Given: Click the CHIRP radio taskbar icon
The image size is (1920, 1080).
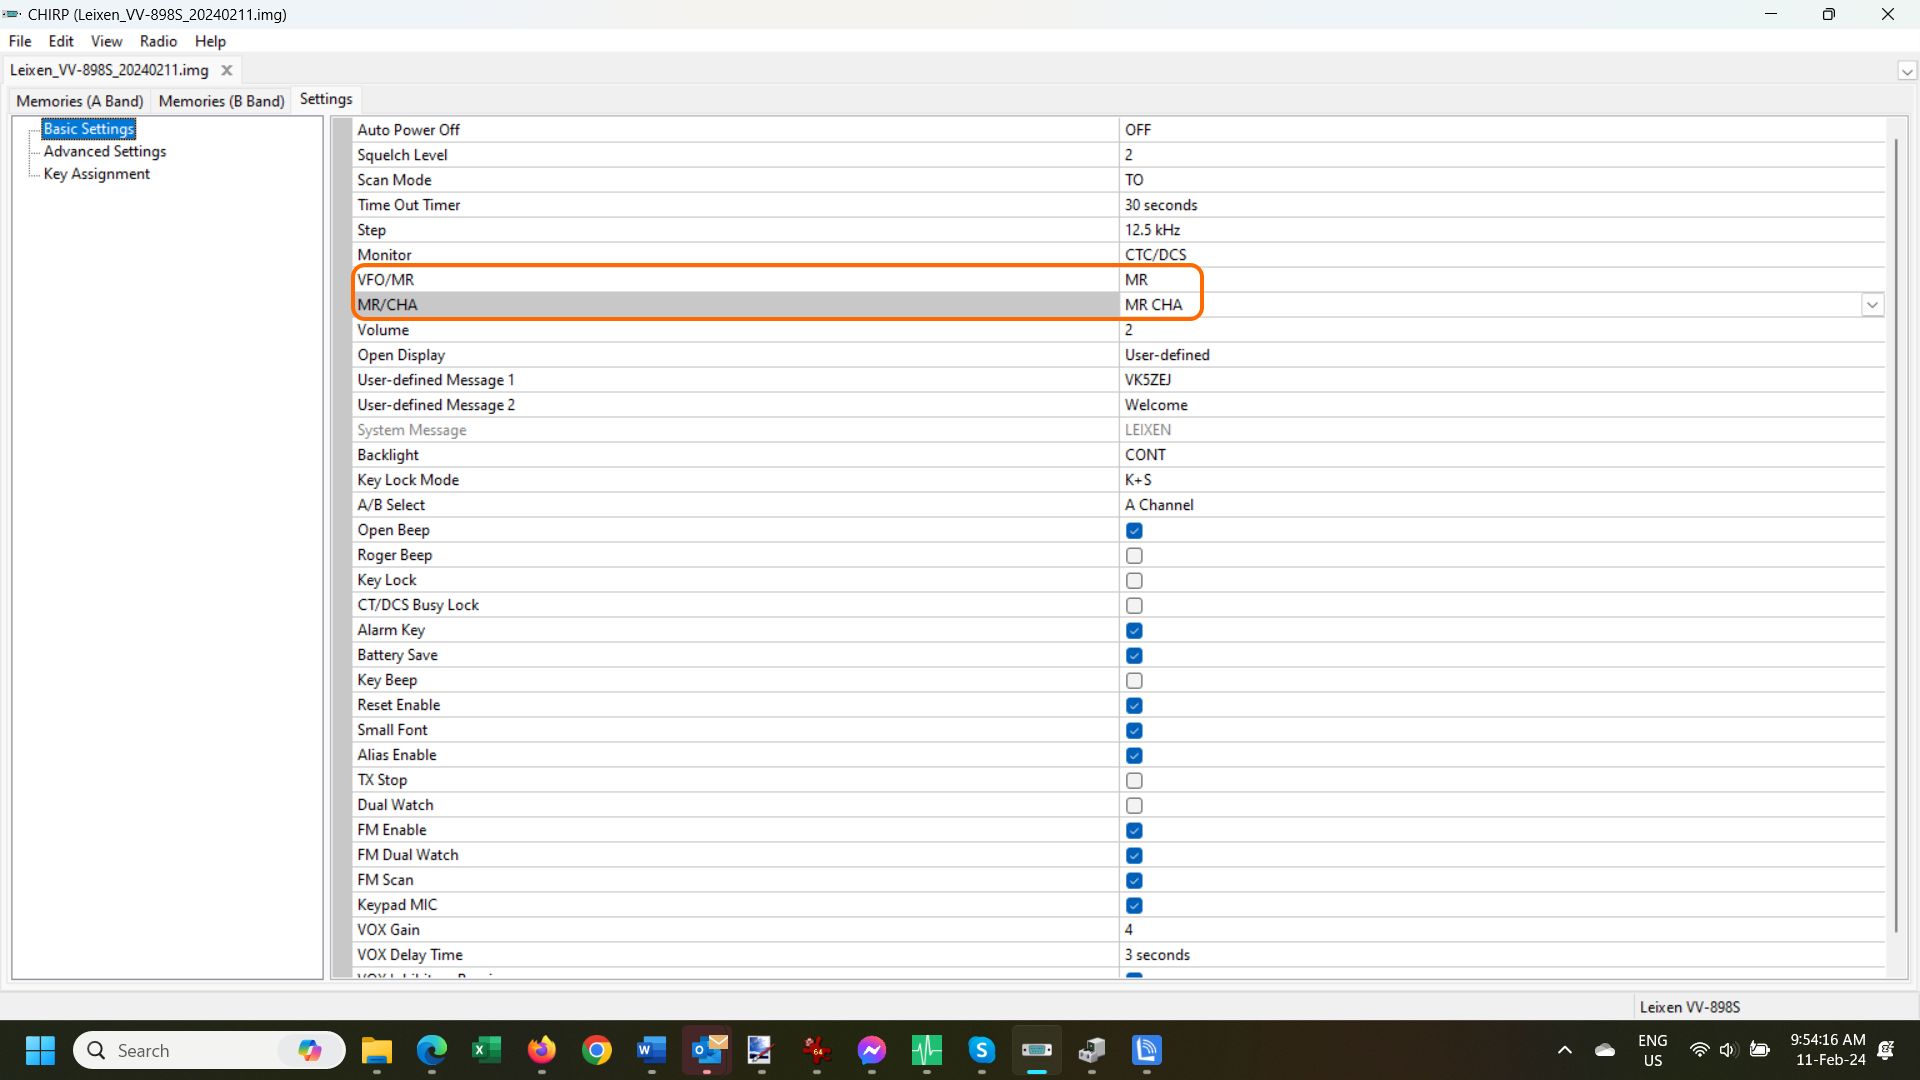Looking at the screenshot, I should (1036, 1050).
